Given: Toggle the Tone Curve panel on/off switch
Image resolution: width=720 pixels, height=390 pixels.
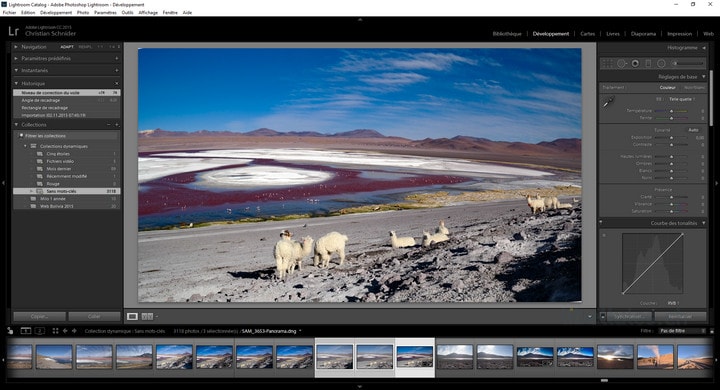Looking at the screenshot, I should click(601, 223).
